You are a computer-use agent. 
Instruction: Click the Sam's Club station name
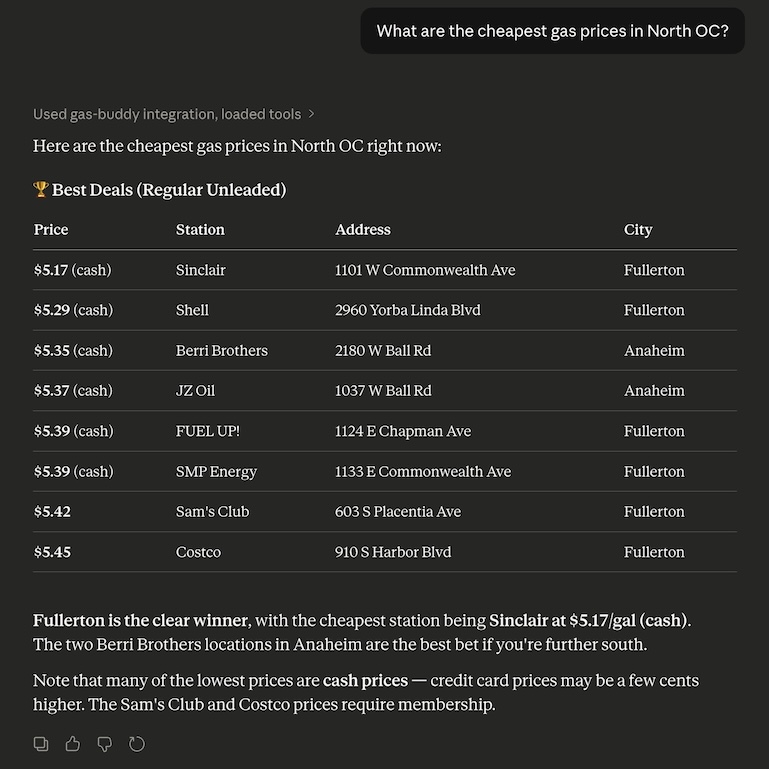pyautogui.click(x=212, y=512)
